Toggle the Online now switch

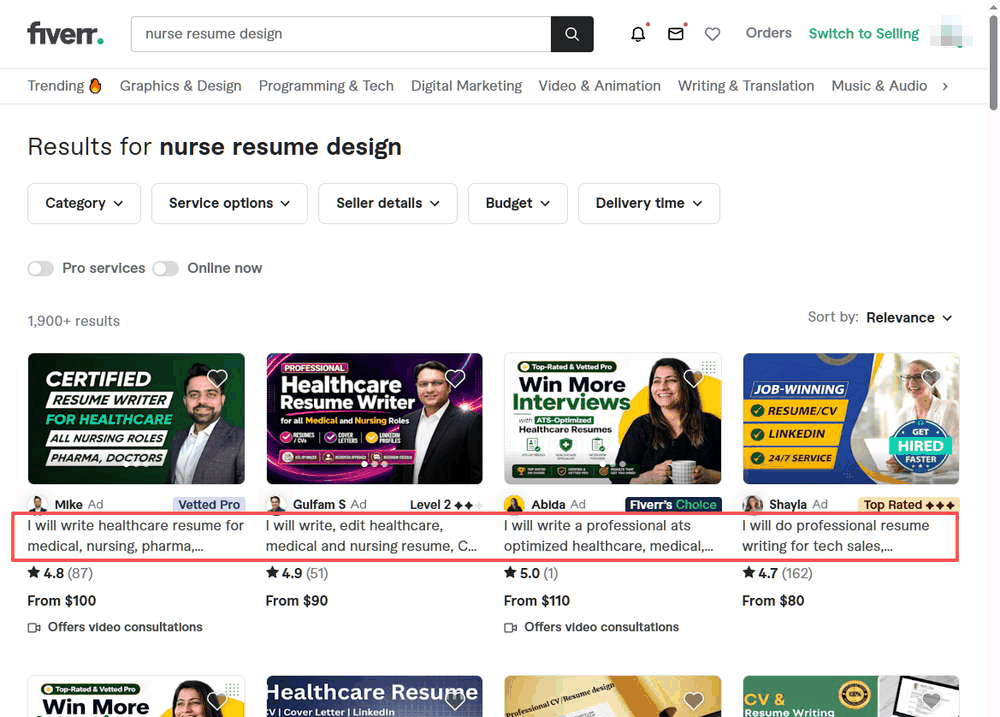tap(166, 269)
